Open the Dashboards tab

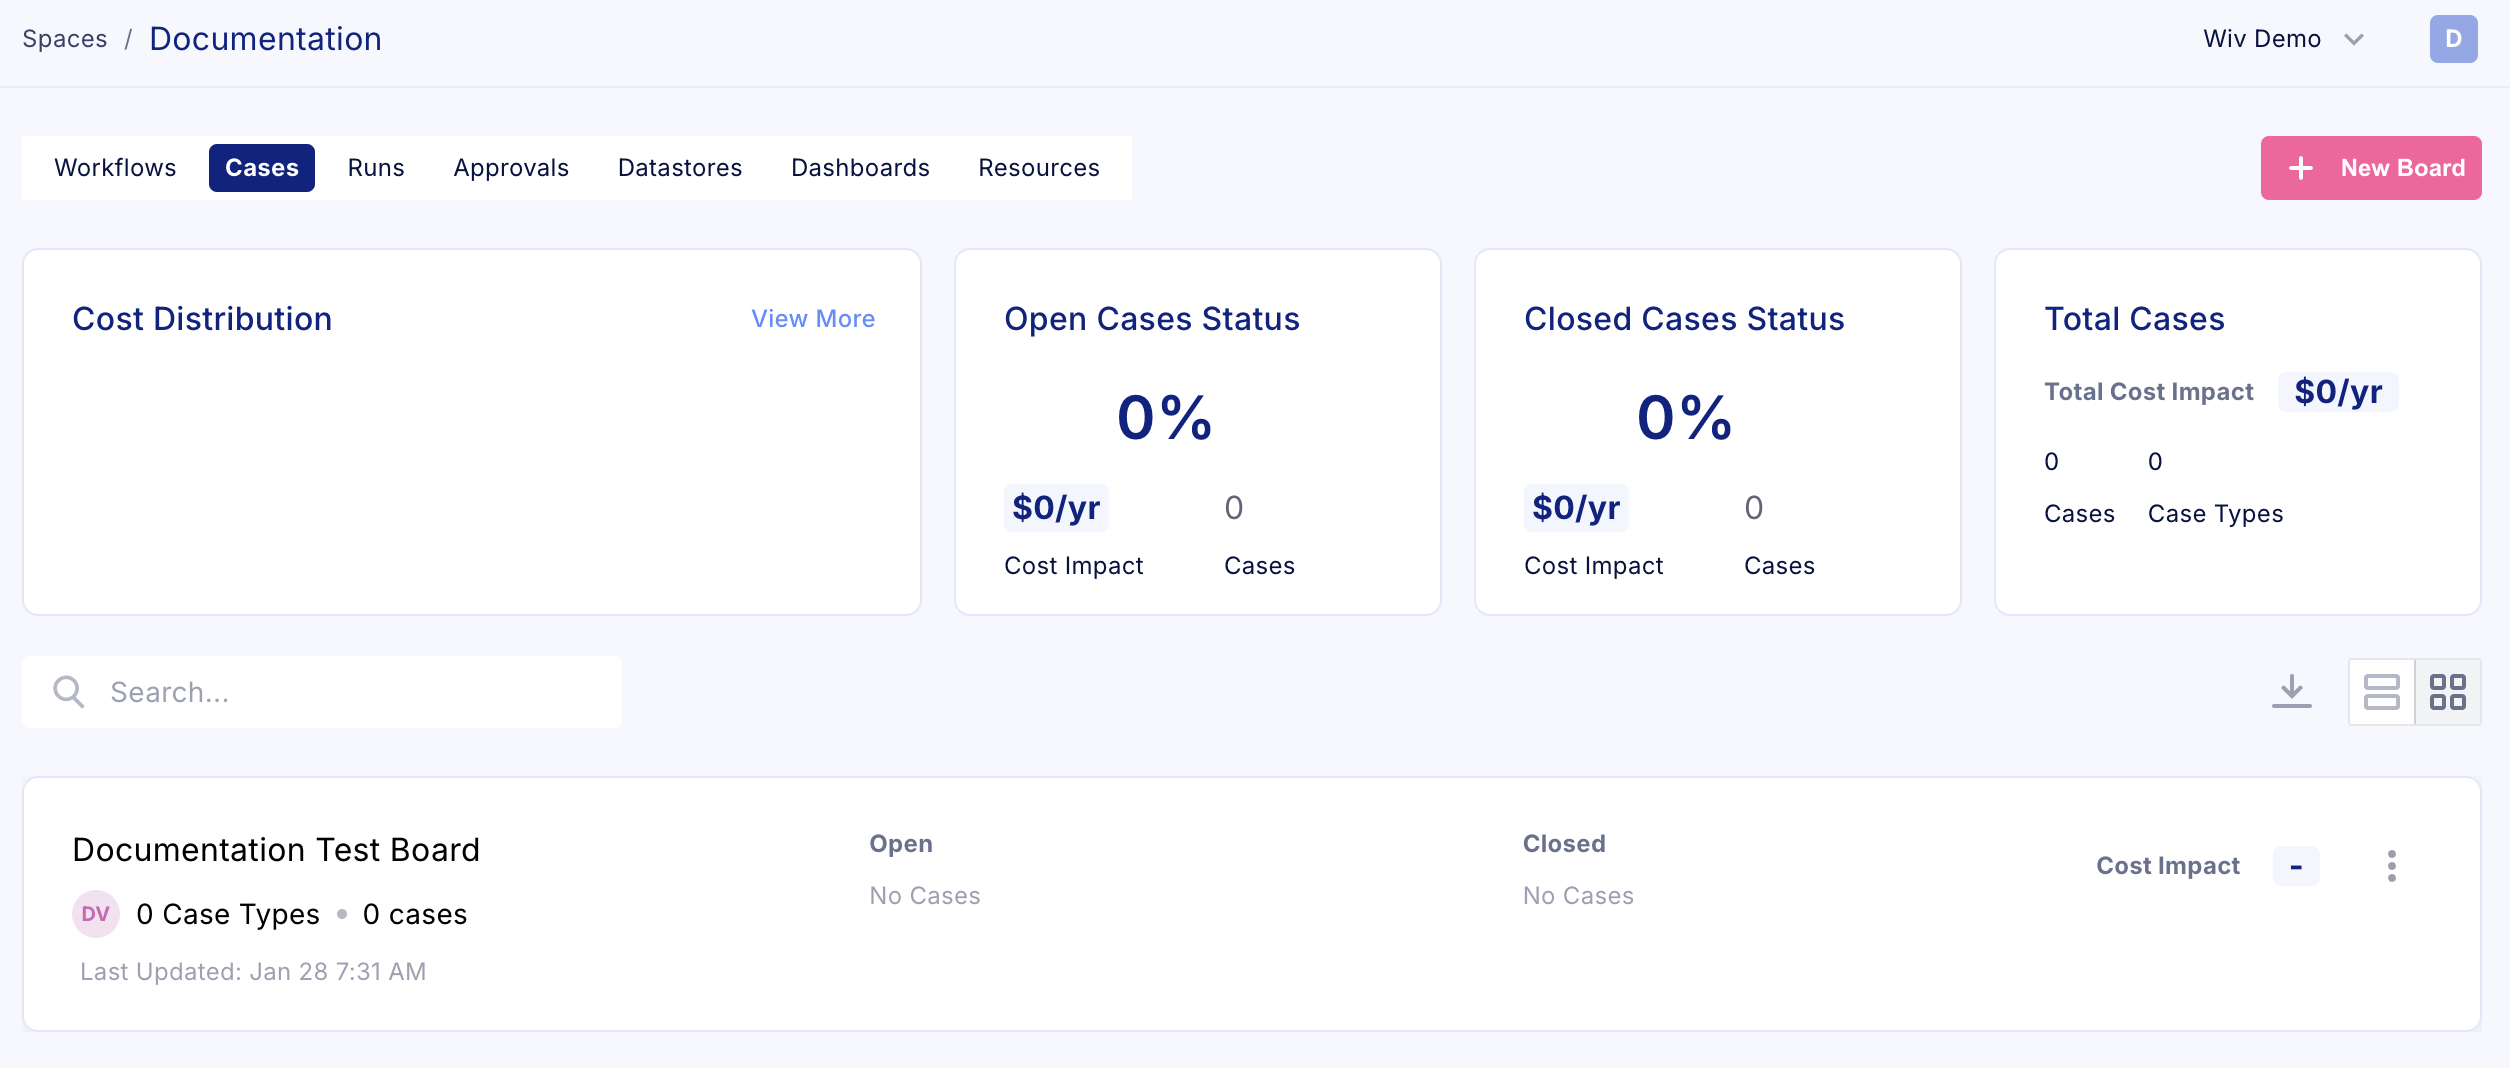(860, 168)
